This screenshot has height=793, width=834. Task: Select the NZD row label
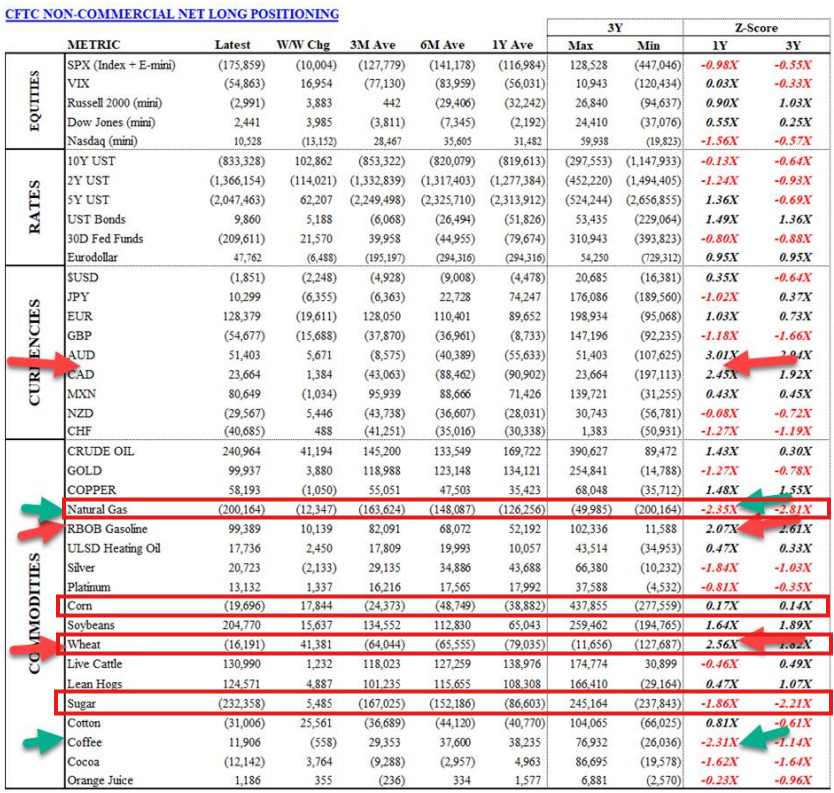tap(80, 413)
